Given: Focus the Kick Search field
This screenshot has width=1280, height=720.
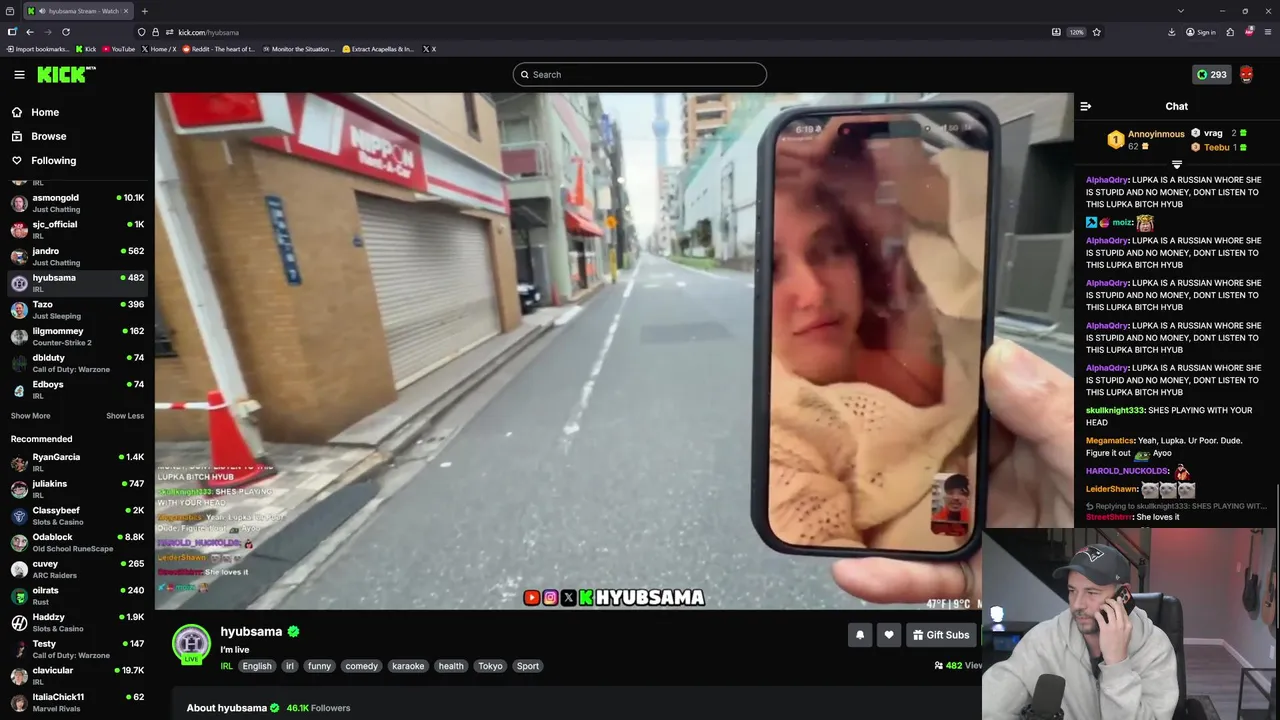Looking at the screenshot, I should tap(640, 74).
